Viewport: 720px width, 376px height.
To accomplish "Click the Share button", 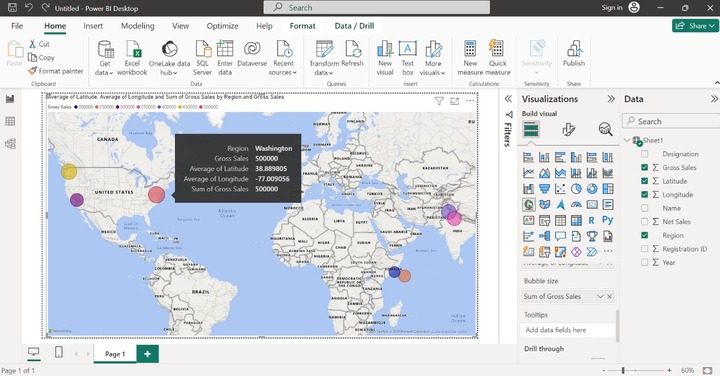I will pos(695,26).
